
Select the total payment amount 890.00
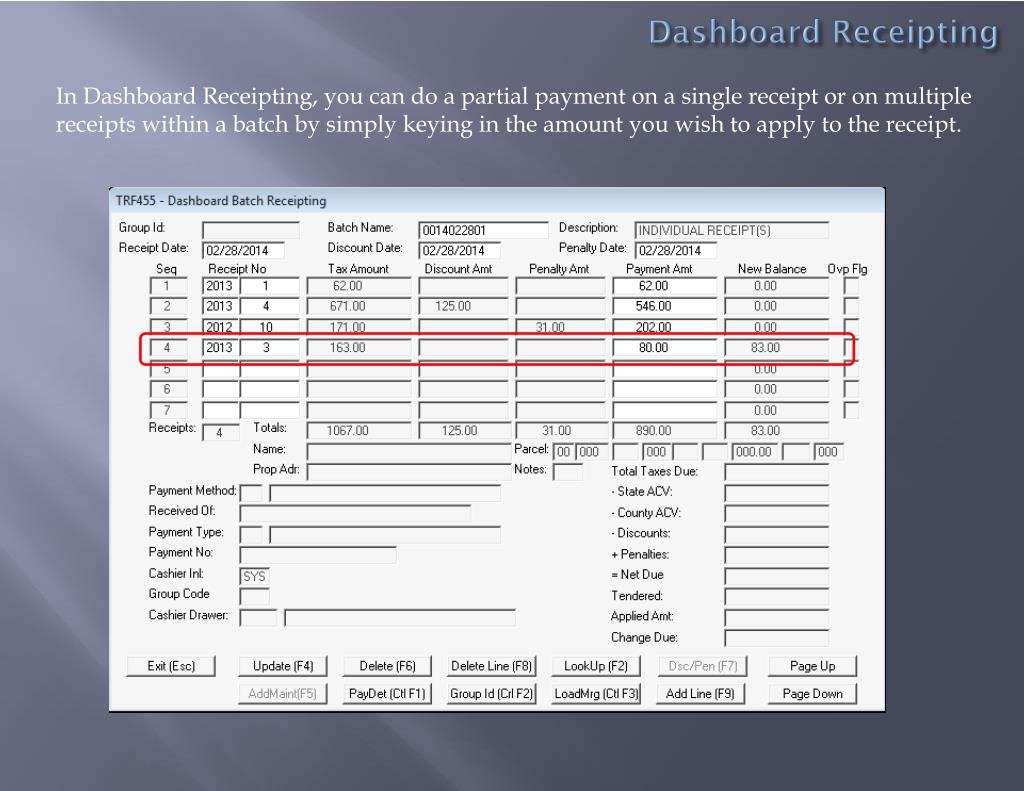tap(665, 431)
